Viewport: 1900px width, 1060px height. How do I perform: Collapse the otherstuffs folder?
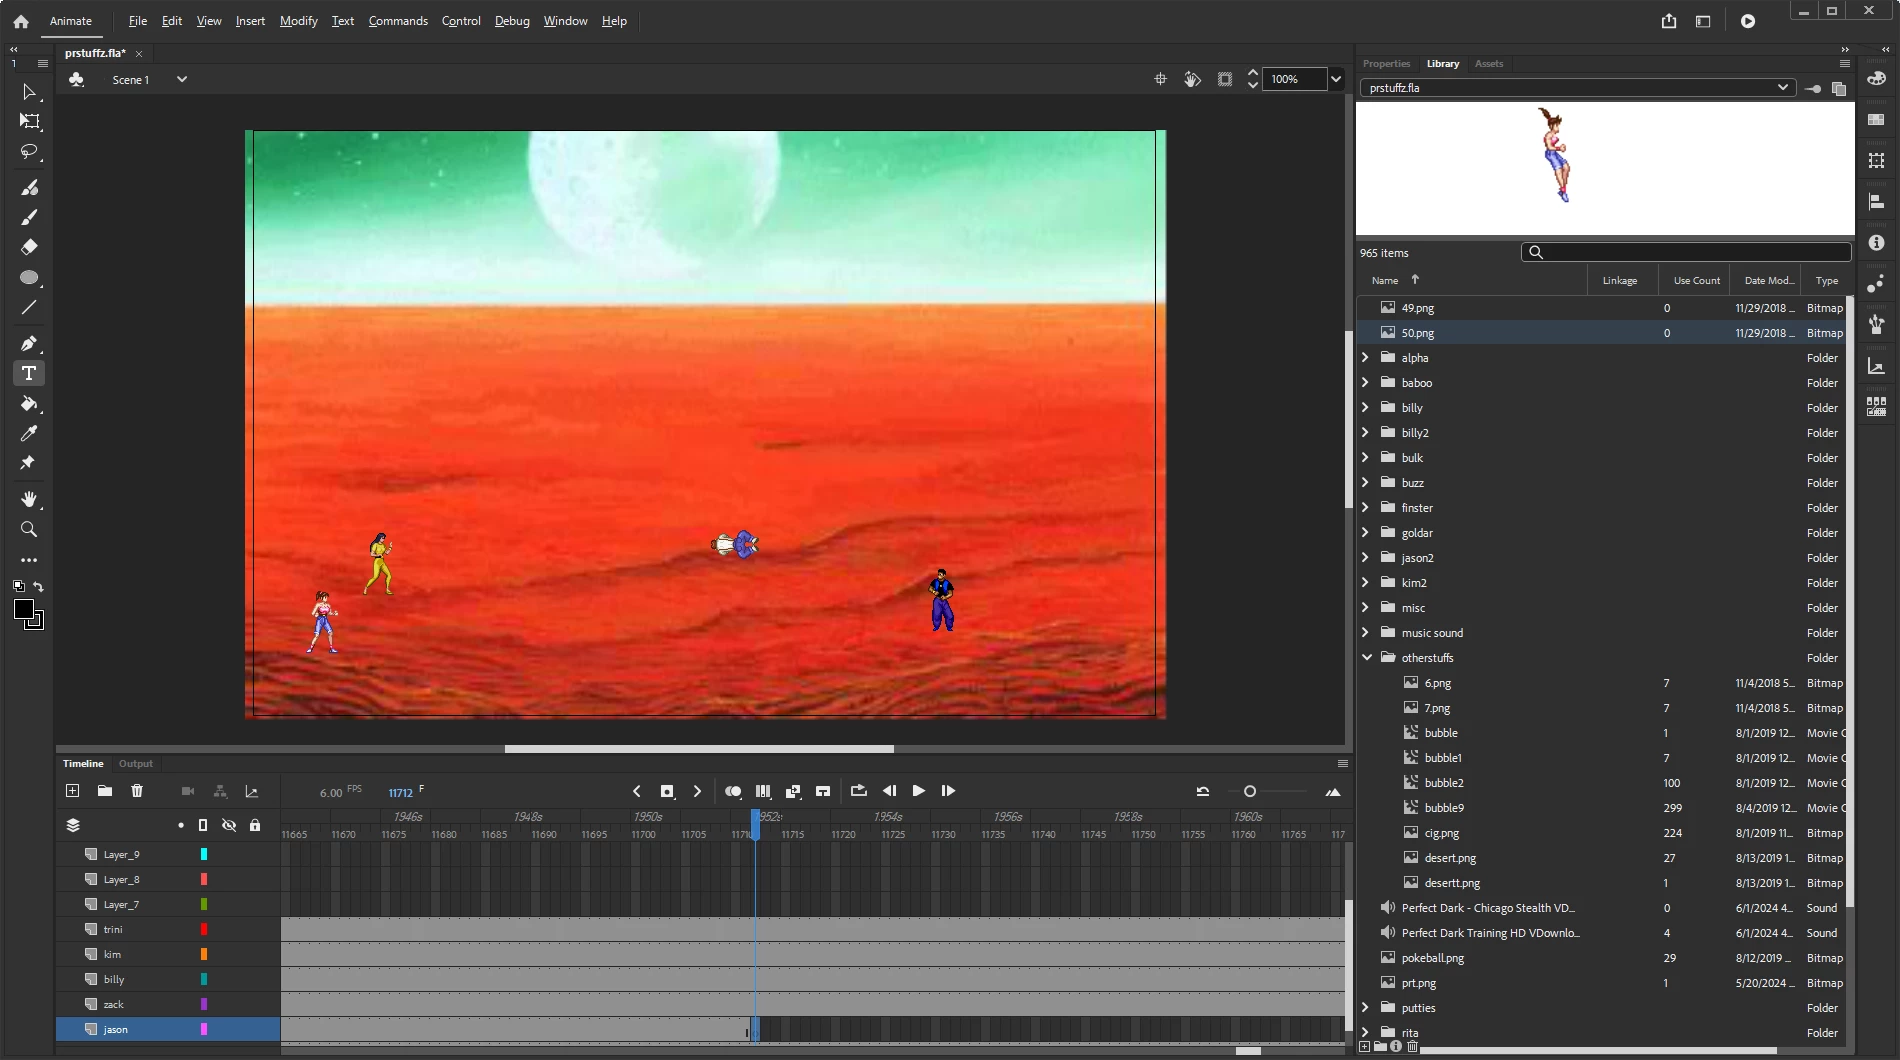(x=1366, y=657)
